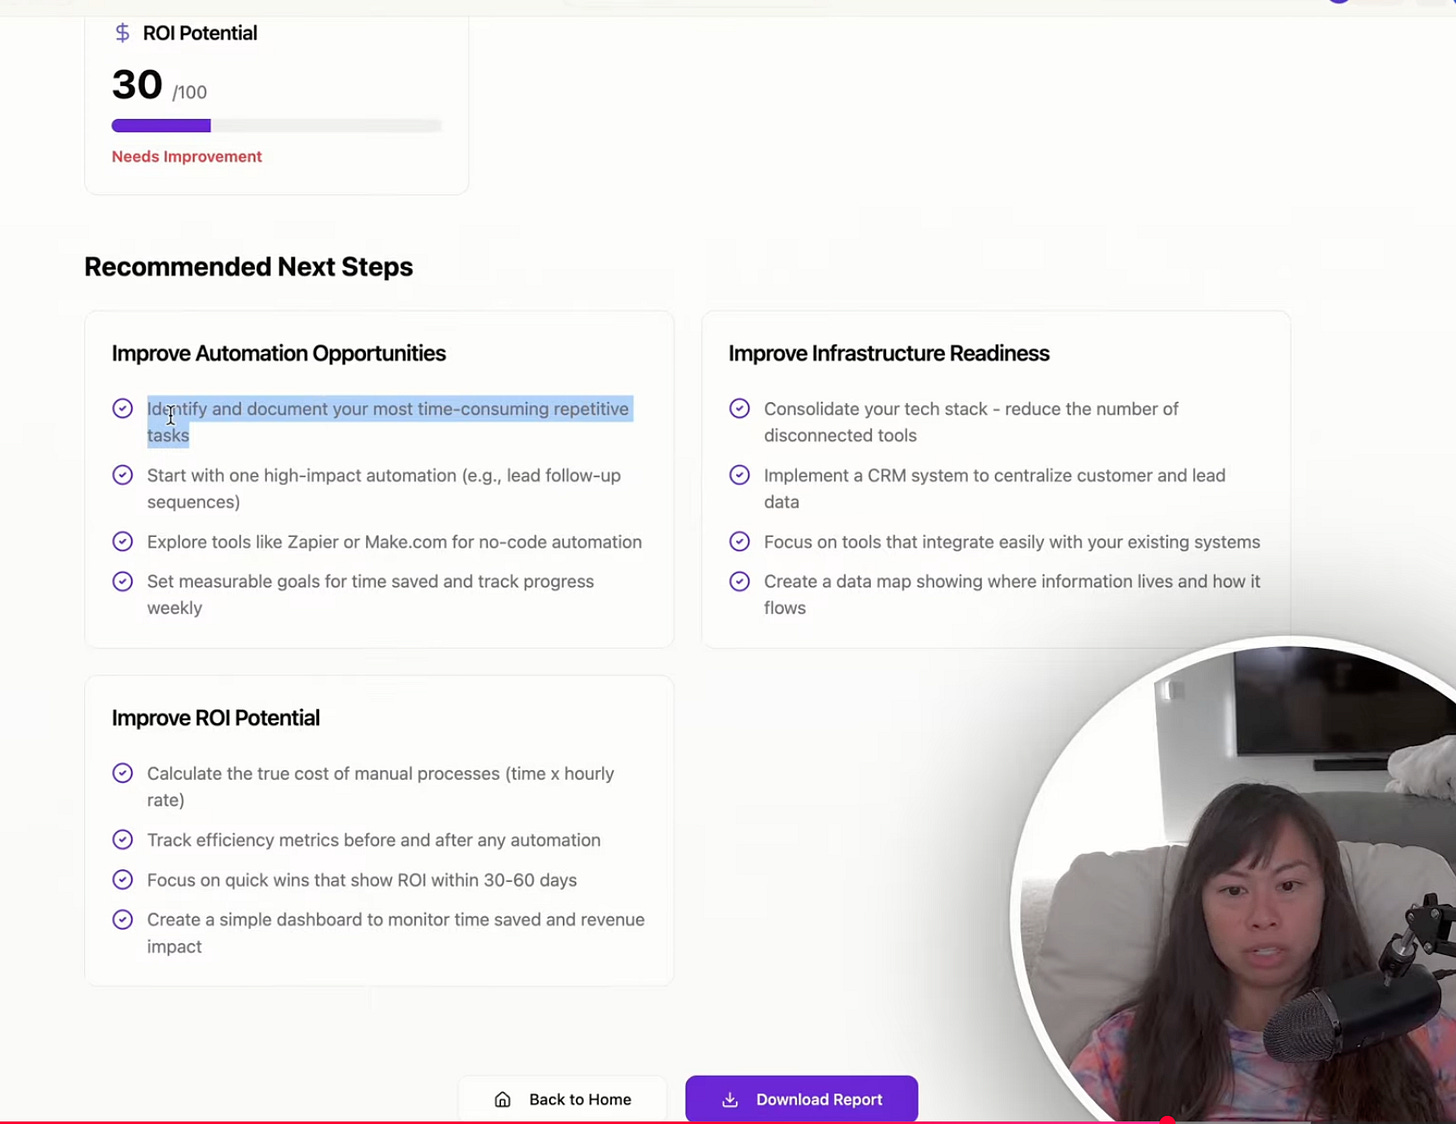The width and height of the screenshot is (1456, 1124).
Task: Click the Improve Automation Opportunities heading
Action: click(x=279, y=353)
